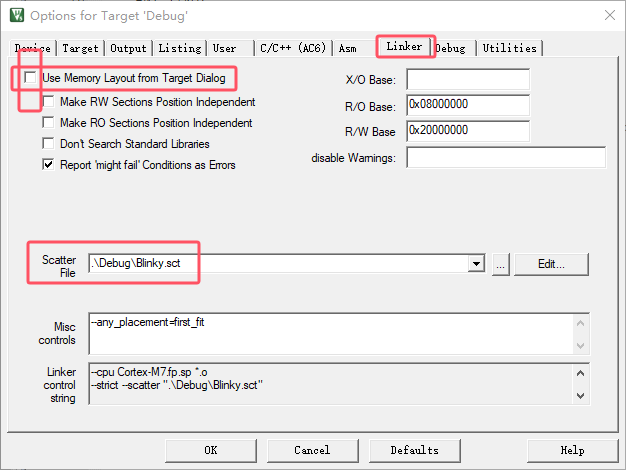Enable Use Memory Layout from Target Dialog

(x=30, y=78)
